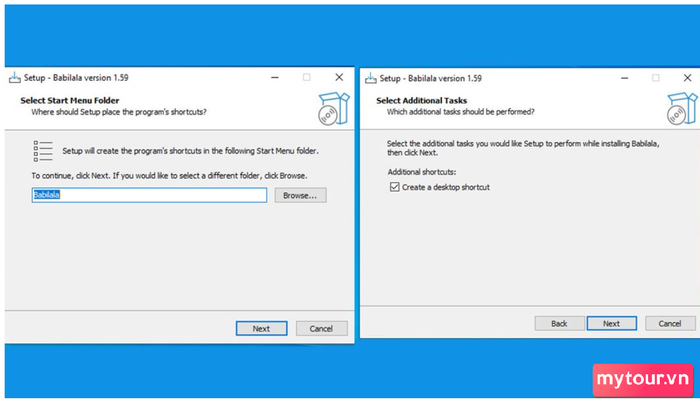Close the Select Additional Tasks window
700x405 pixels.
tap(688, 78)
